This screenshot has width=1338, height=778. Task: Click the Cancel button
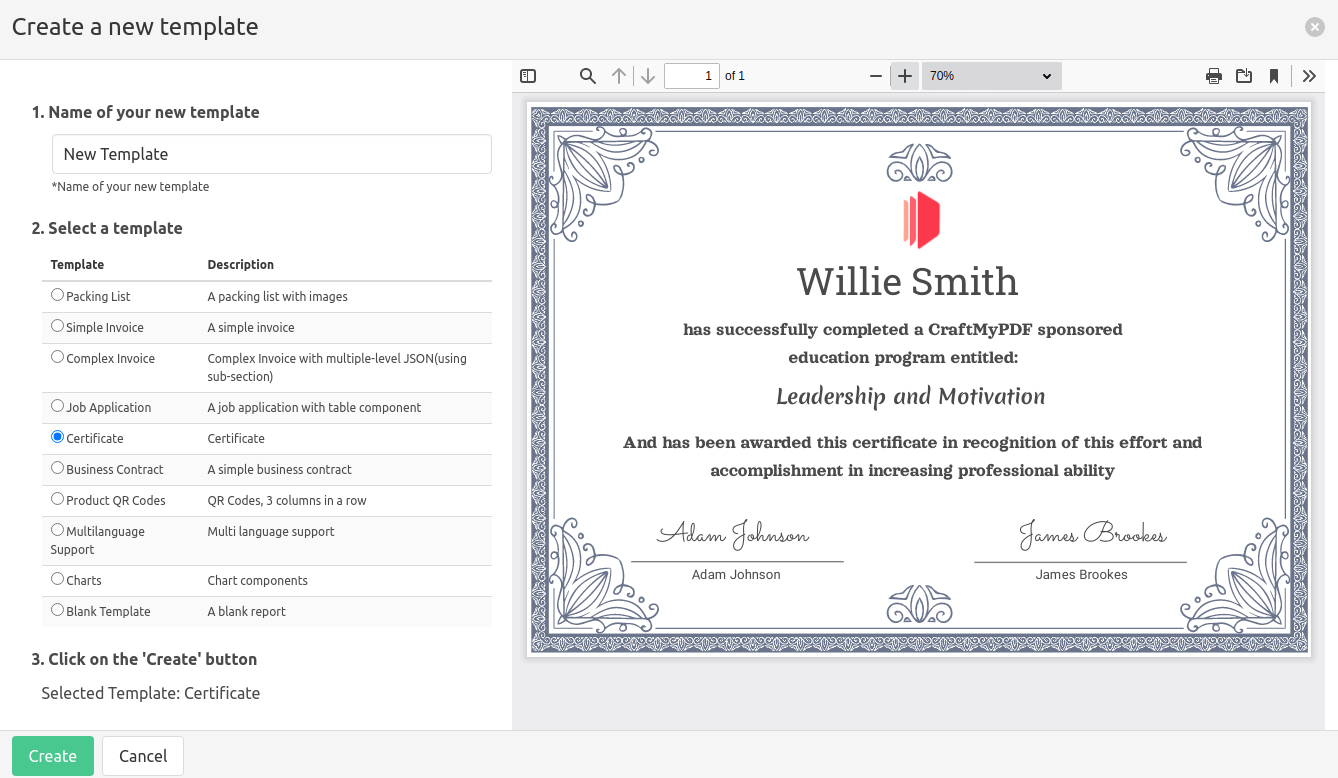point(143,756)
